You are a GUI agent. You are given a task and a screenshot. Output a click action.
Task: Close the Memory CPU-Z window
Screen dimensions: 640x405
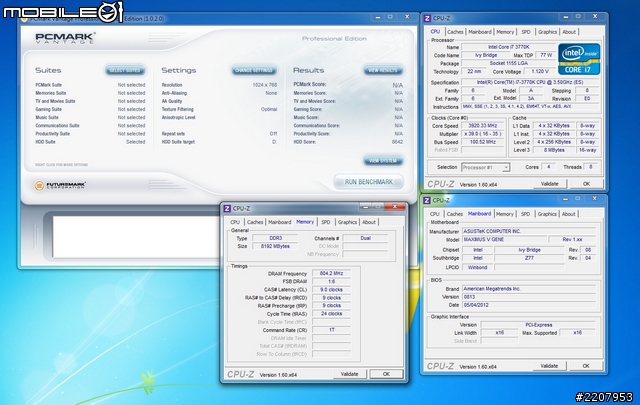coord(395,207)
